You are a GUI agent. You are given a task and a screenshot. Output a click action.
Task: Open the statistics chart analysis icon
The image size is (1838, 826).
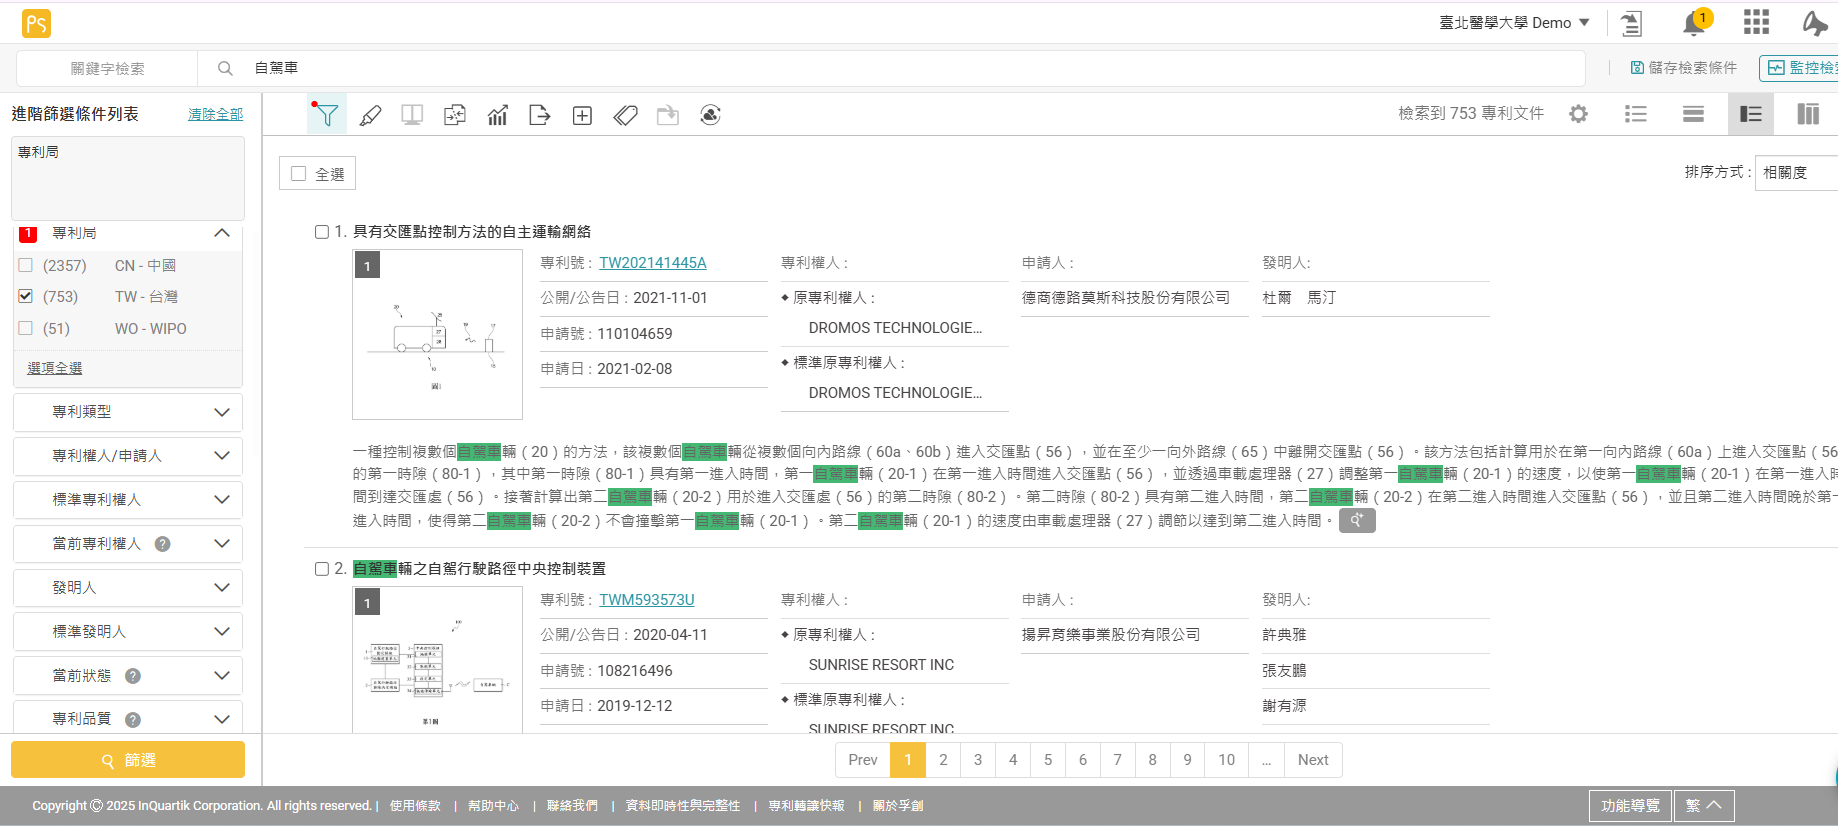click(498, 115)
